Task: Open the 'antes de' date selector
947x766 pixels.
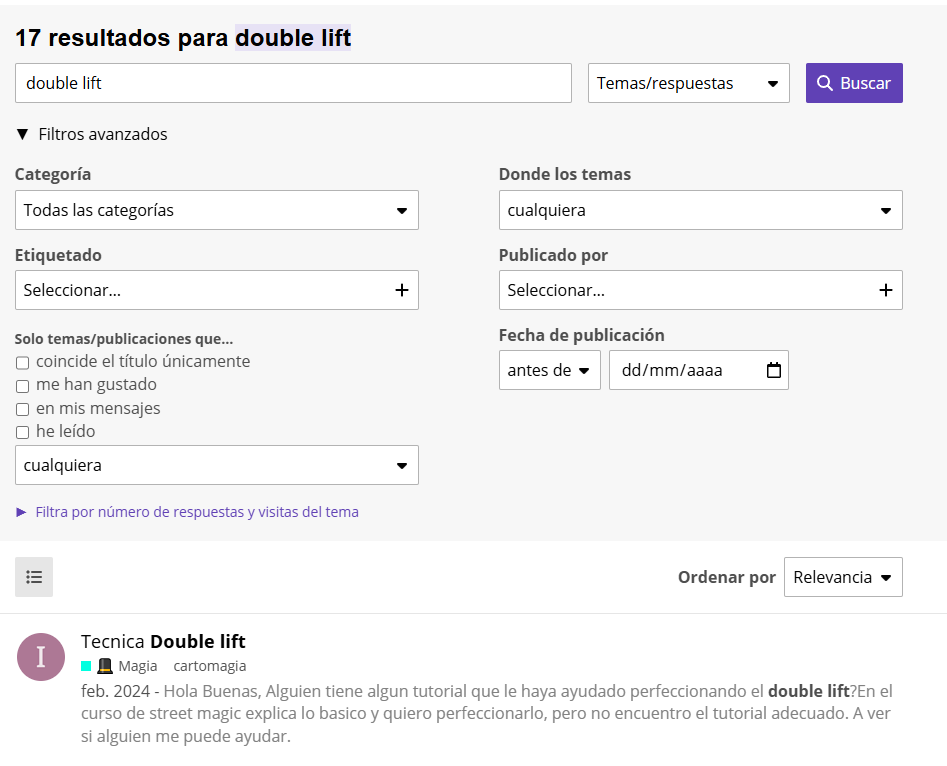Action: [549, 370]
